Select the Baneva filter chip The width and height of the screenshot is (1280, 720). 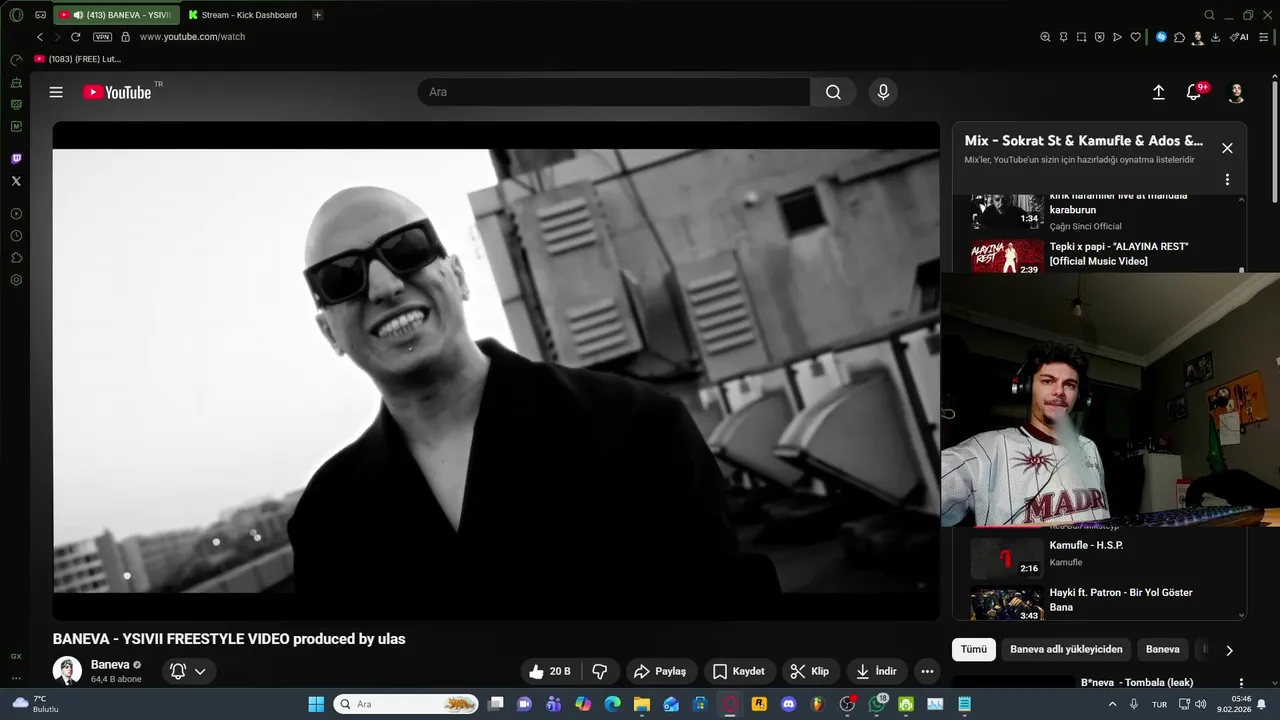(1162, 649)
